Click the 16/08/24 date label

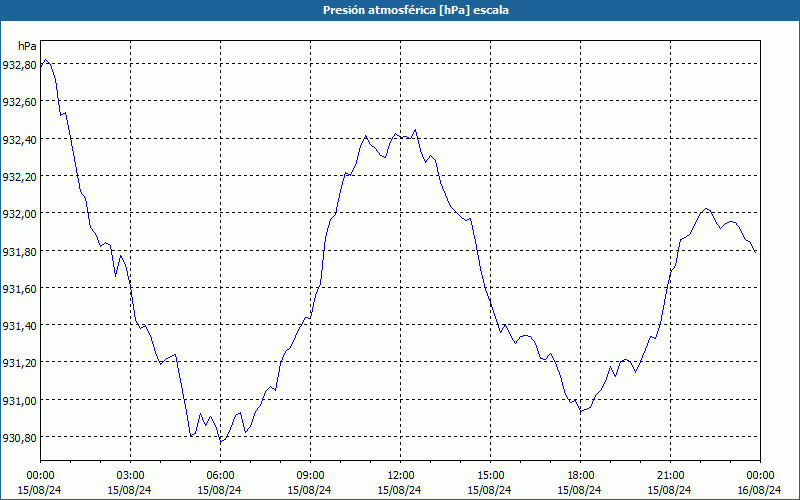point(760,490)
